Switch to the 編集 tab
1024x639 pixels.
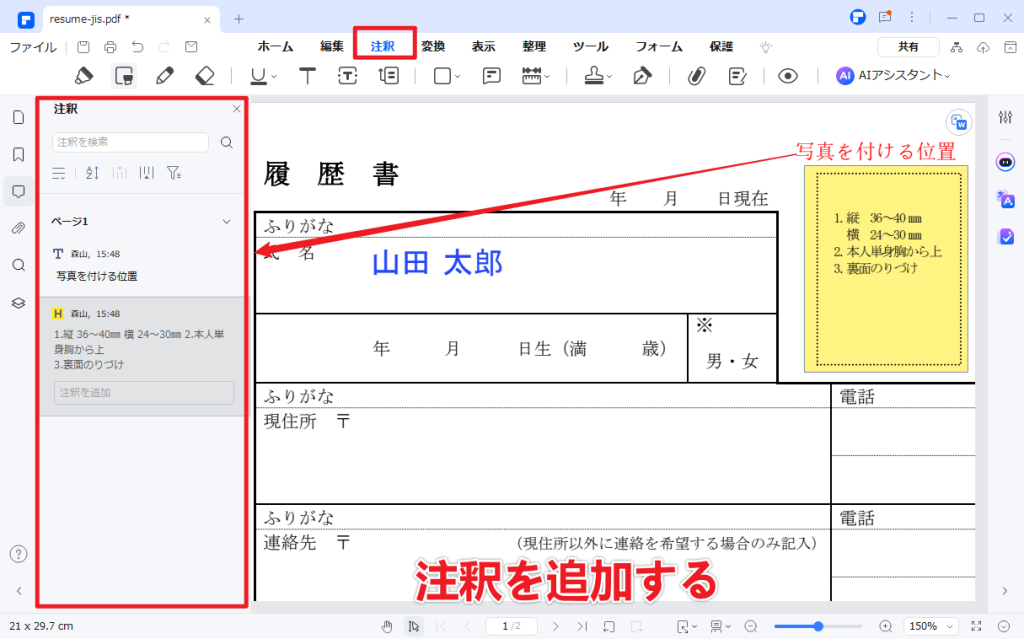[332, 46]
